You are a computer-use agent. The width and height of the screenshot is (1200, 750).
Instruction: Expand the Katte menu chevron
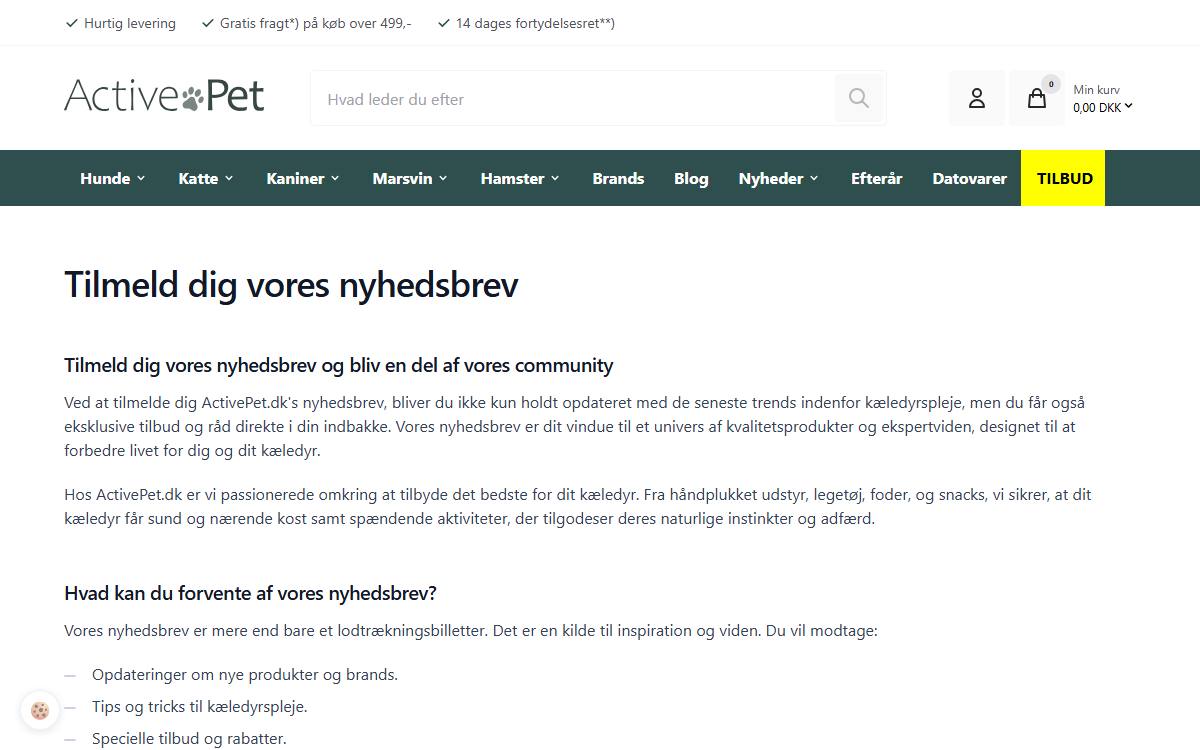229,178
